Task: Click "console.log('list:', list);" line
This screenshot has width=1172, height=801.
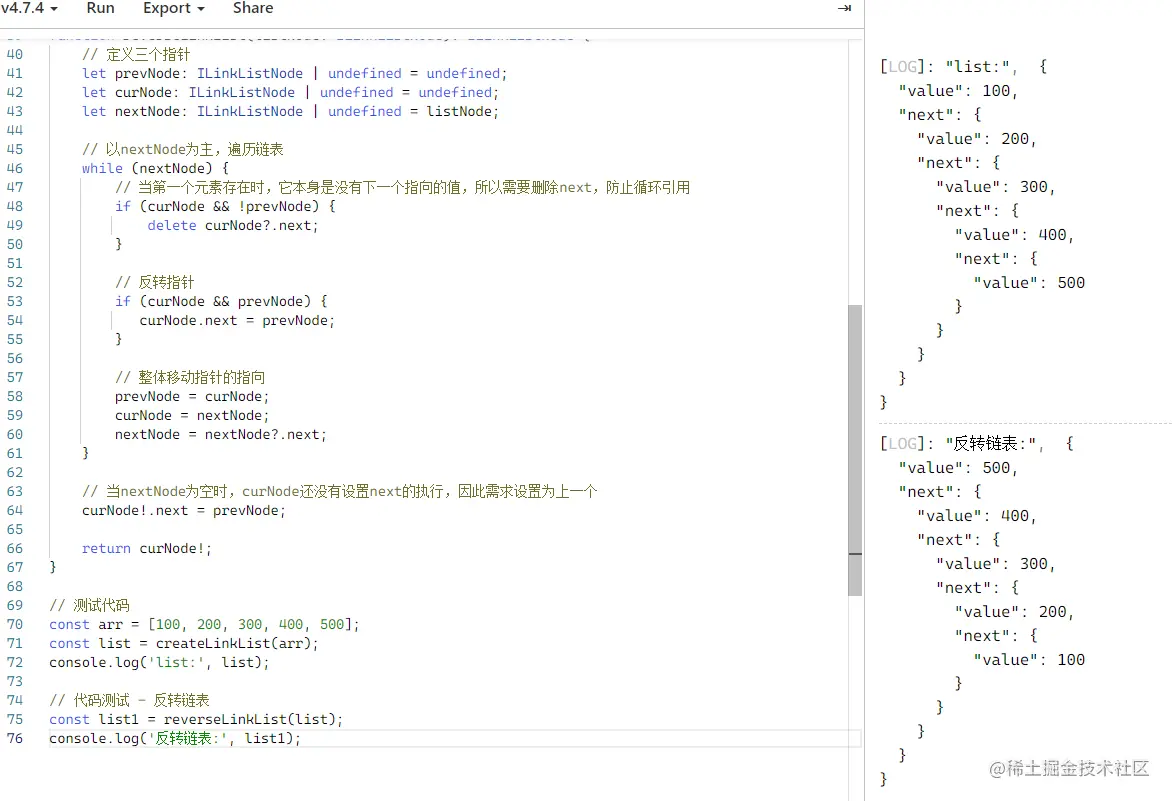Action: click(159, 663)
